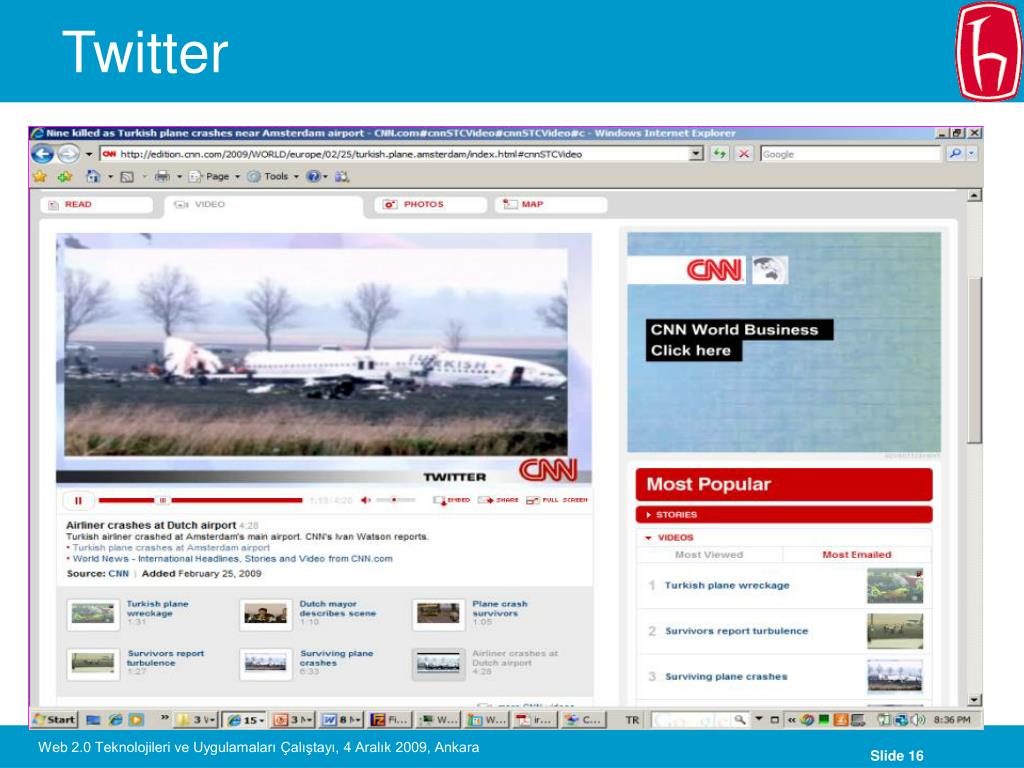Screen dimensions: 1024x768
Task: Open the Windows Start button
Action: pos(54,720)
